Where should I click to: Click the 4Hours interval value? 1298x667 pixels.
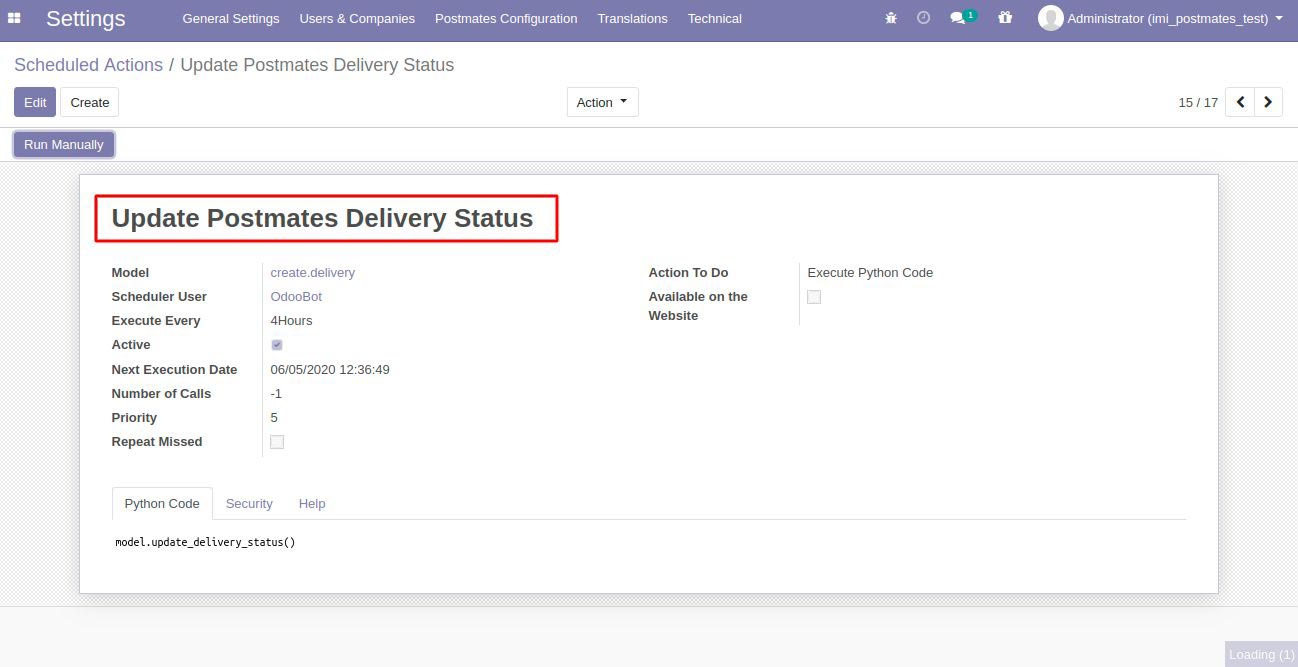[291, 321]
